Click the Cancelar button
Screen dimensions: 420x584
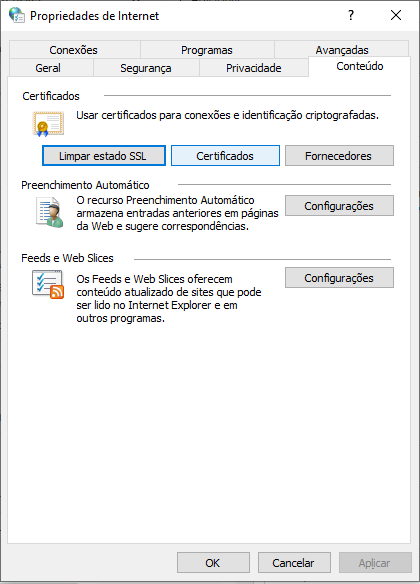tap(294, 562)
